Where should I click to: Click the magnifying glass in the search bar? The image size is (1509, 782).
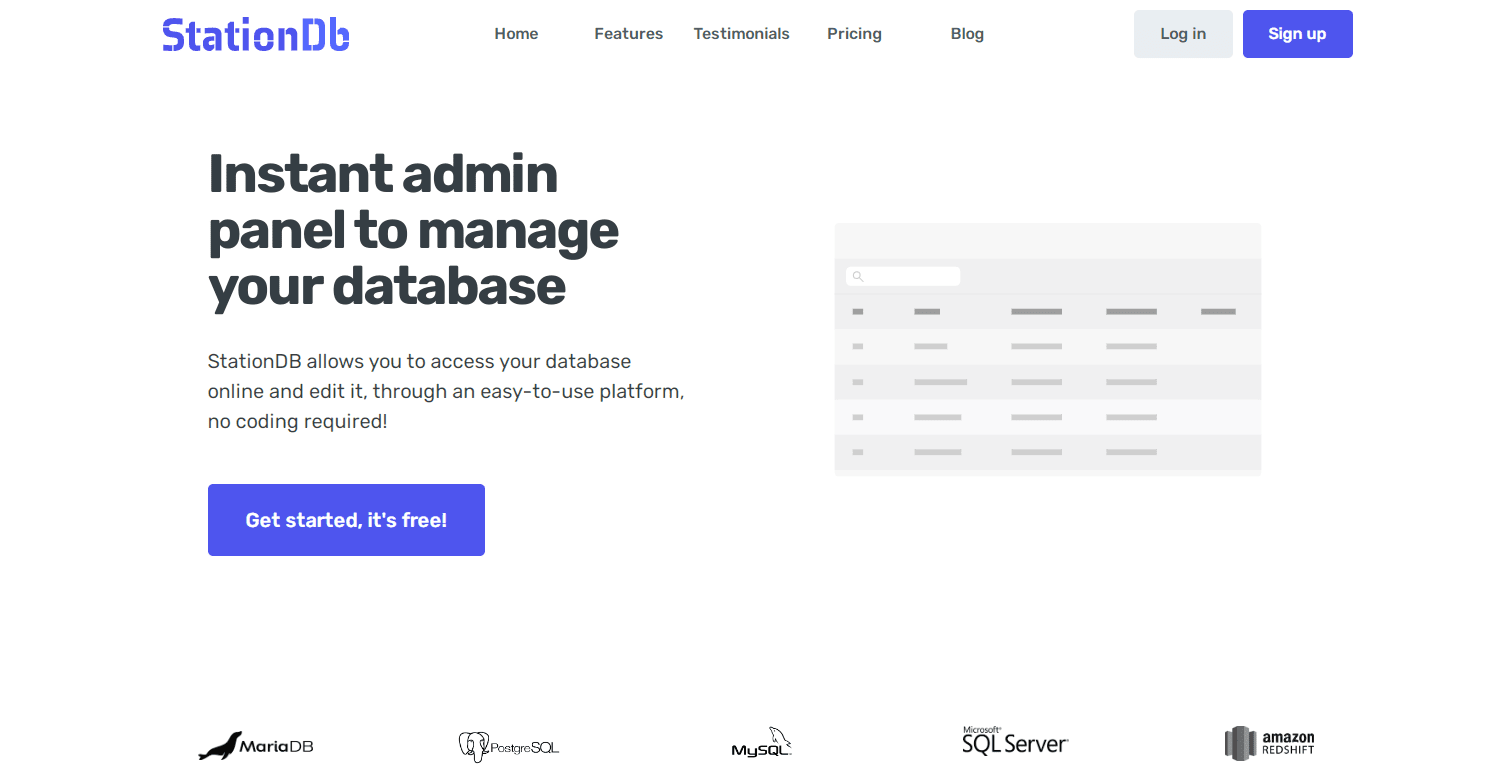(x=858, y=276)
